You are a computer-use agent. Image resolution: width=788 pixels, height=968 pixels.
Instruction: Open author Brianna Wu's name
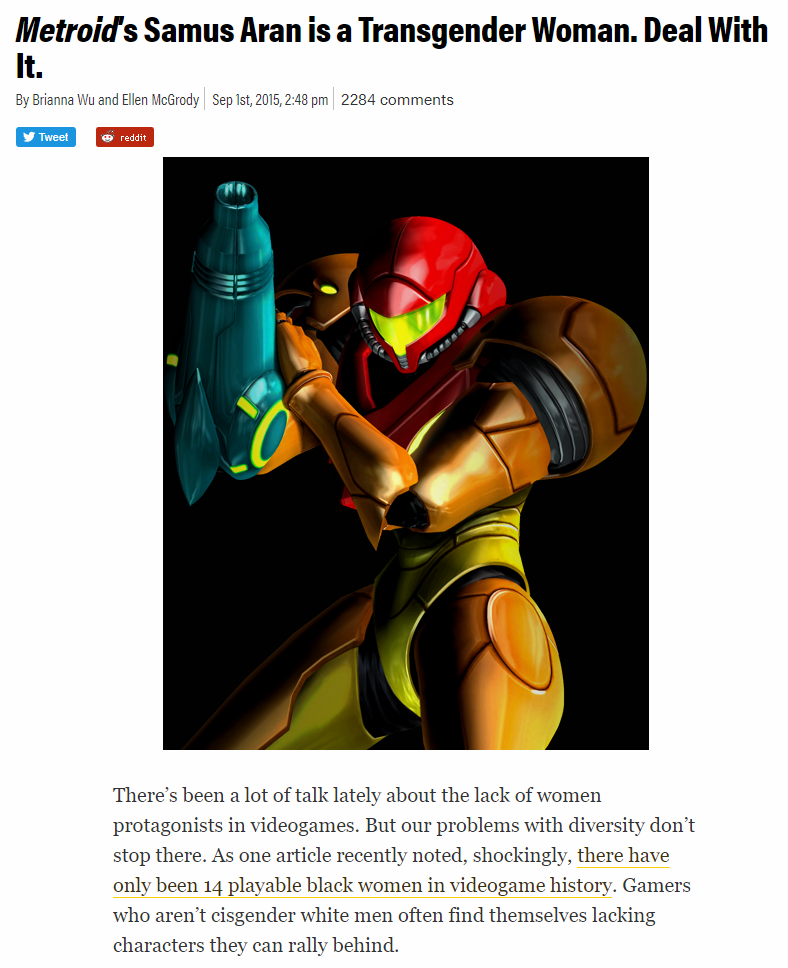(64, 100)
